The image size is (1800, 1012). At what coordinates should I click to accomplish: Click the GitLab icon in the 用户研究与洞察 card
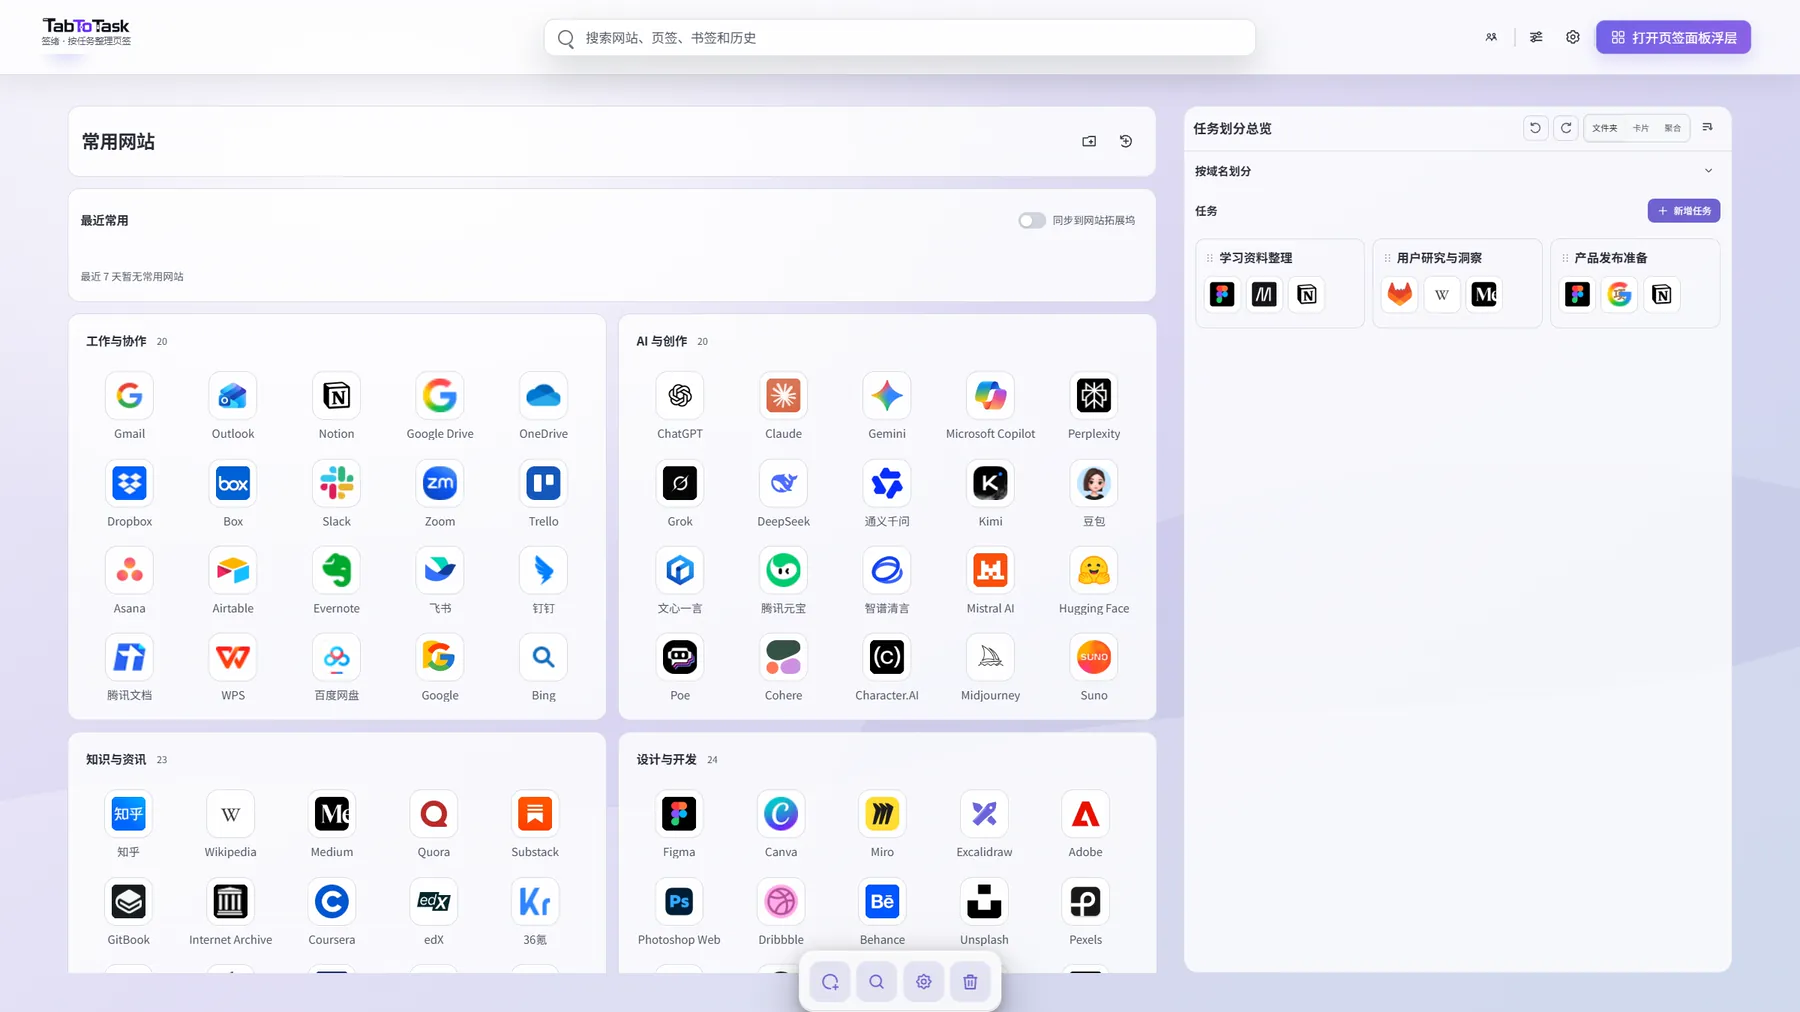pos(1400,295)
